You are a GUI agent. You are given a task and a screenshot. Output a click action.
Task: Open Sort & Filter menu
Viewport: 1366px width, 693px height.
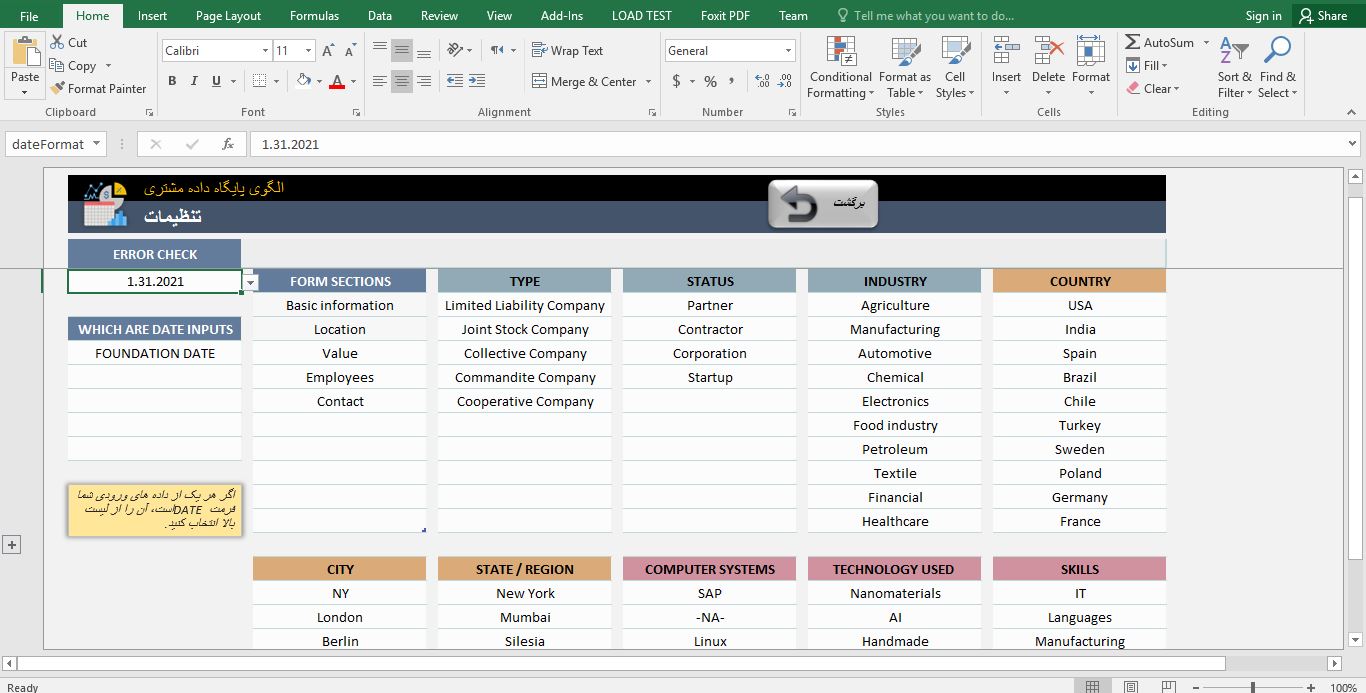click(1234, 68)
